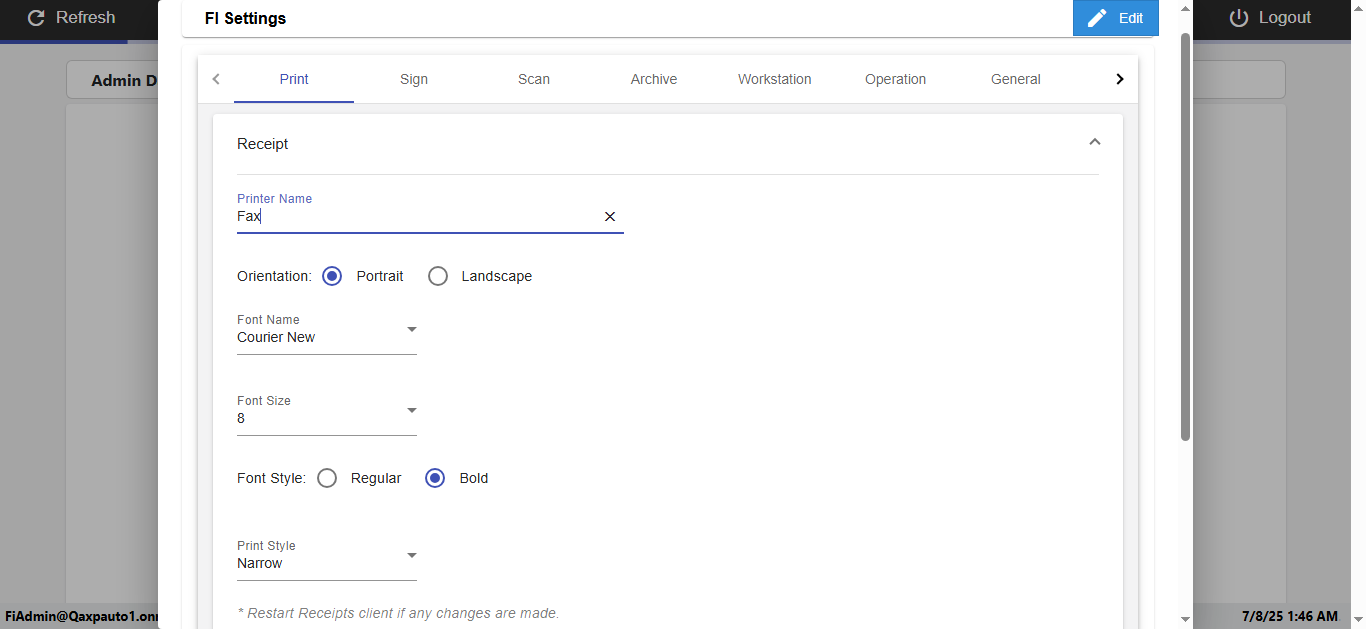
Task: Open the Workstation tab
Action: (775, 79)
